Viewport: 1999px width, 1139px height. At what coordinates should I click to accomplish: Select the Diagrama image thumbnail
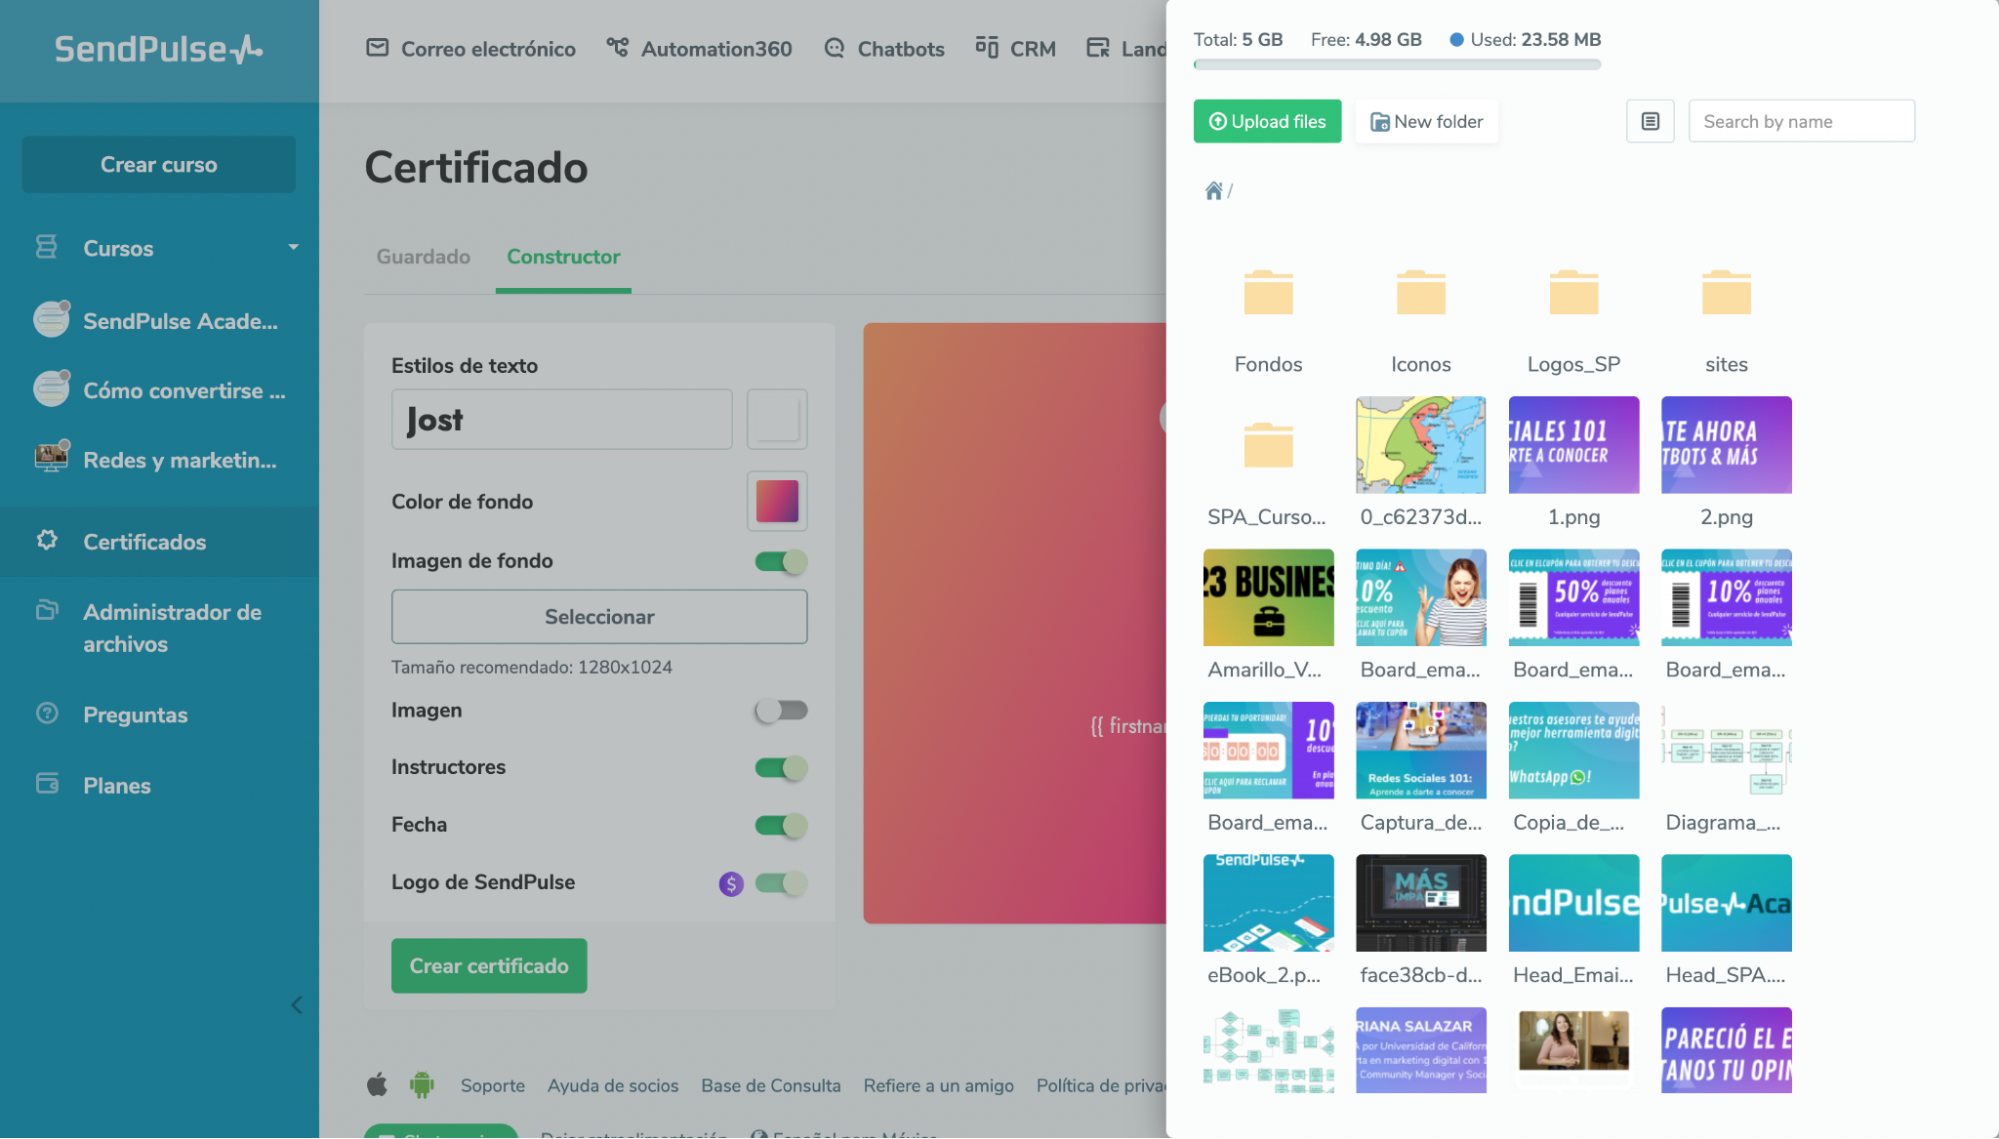tap(1726, 750)
